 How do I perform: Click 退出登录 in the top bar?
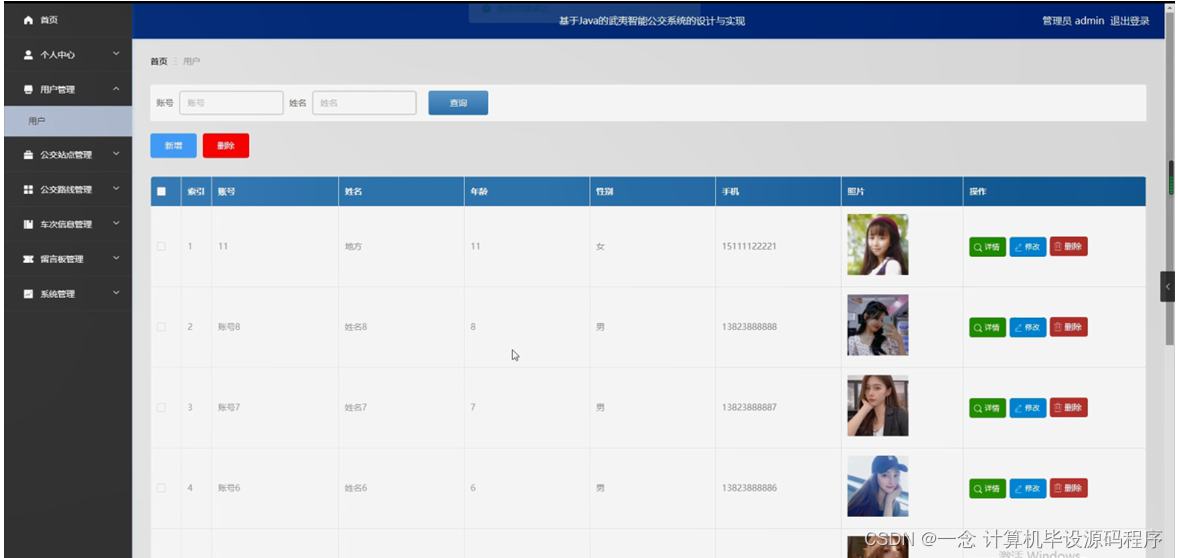(1130, 21)
